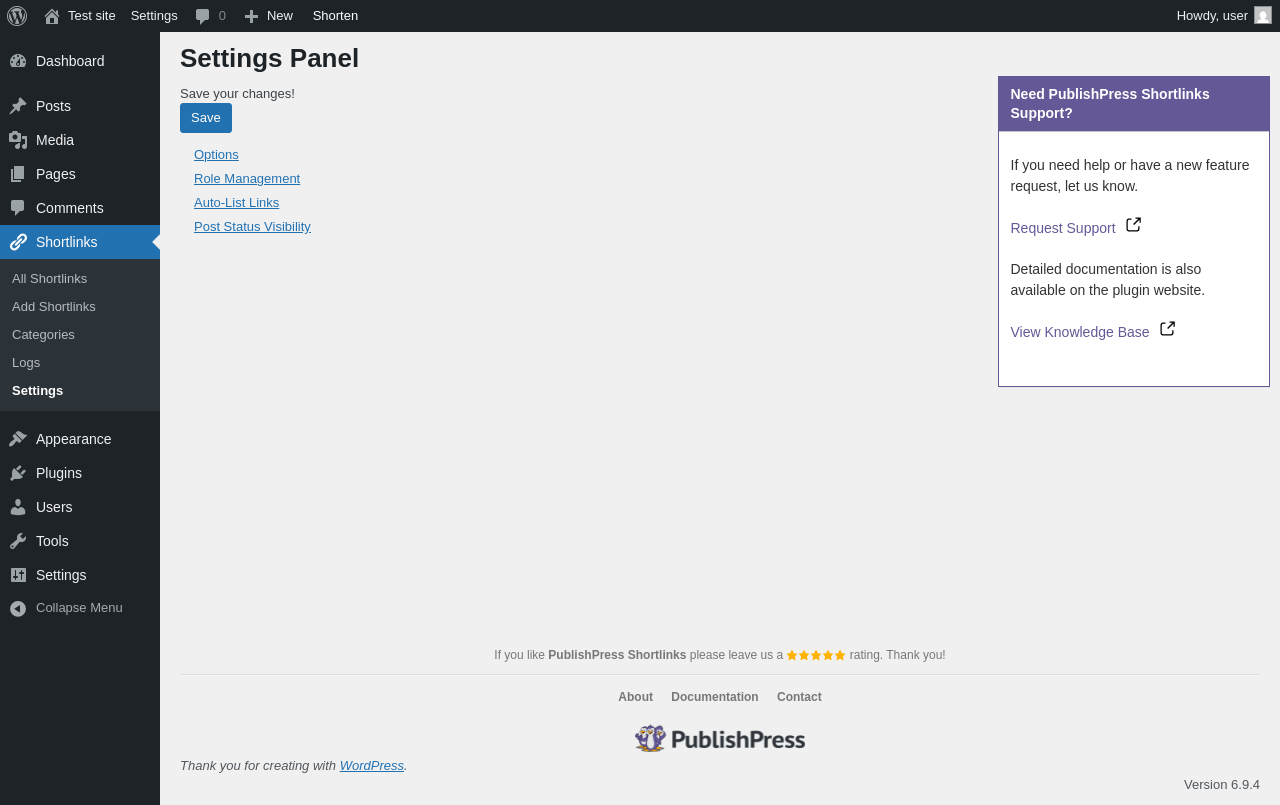1280x805 pixels.
Task: Open the Role Management settings tab
Action: tap(247, 179)
